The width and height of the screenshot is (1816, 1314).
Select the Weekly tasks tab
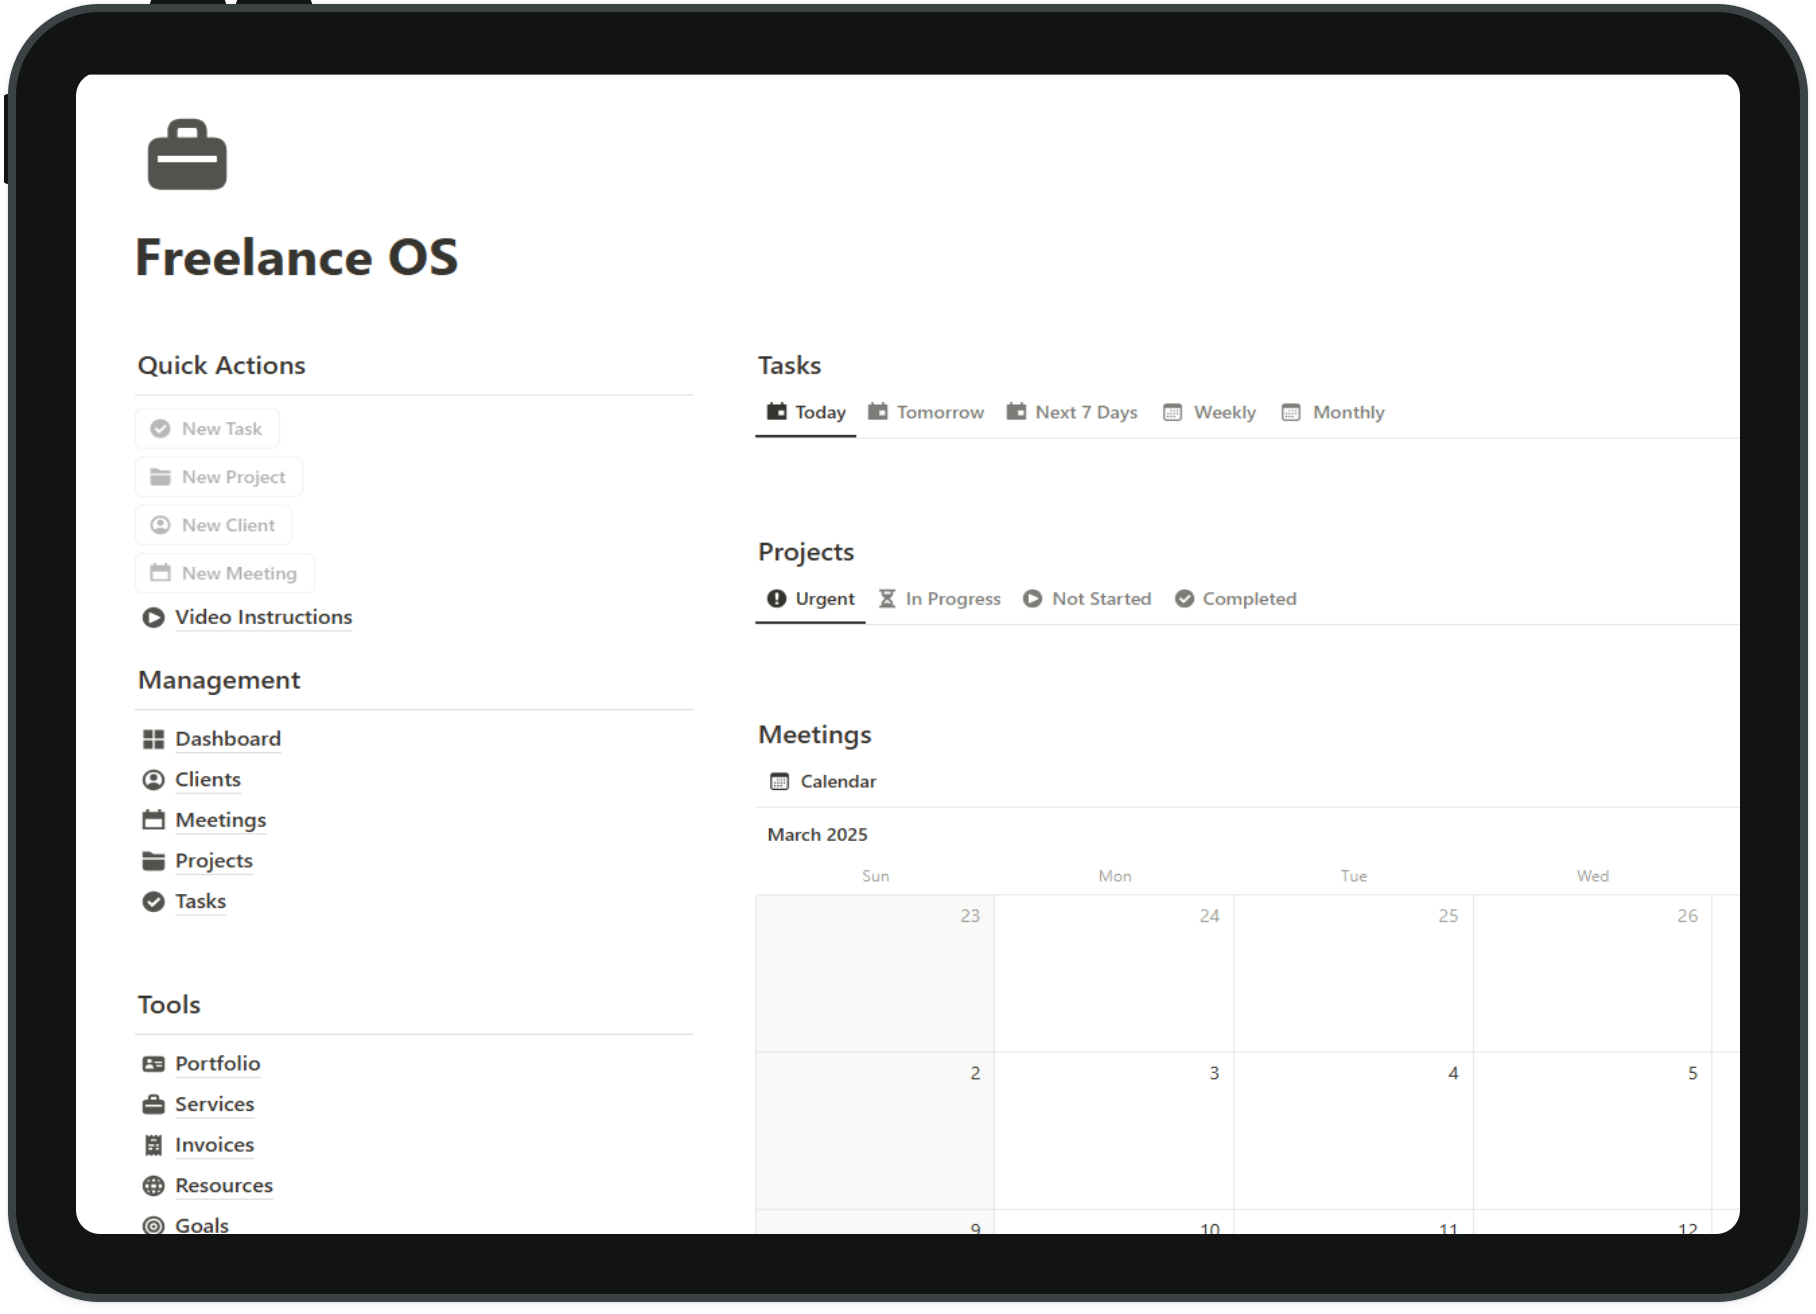click(x=1210, y=412)
